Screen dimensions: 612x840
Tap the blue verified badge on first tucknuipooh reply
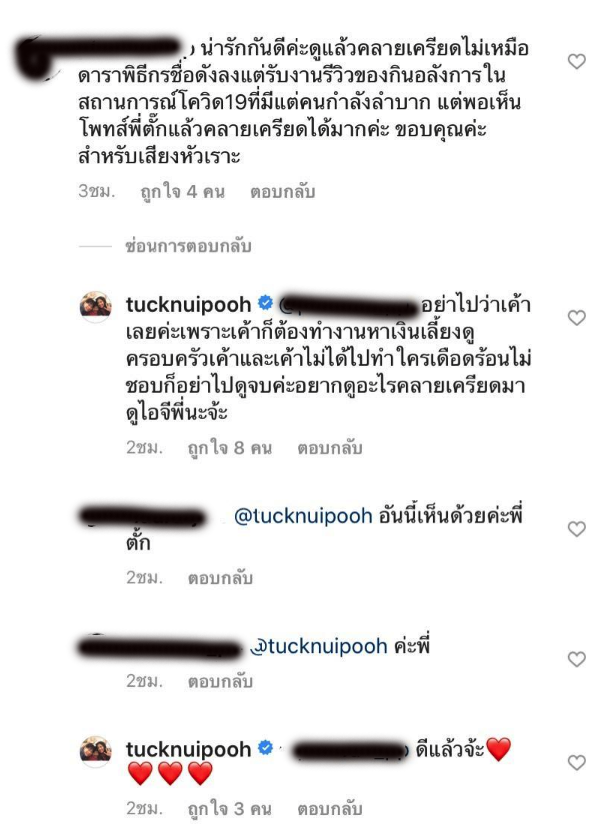click(x=265, y=303)
